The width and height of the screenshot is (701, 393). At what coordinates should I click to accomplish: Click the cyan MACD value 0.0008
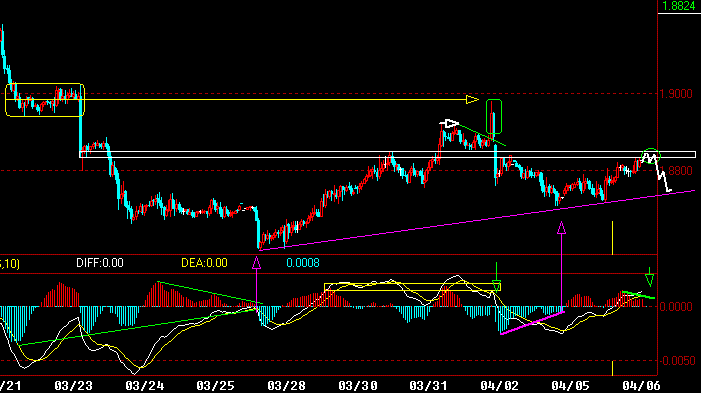click(303, 263)
